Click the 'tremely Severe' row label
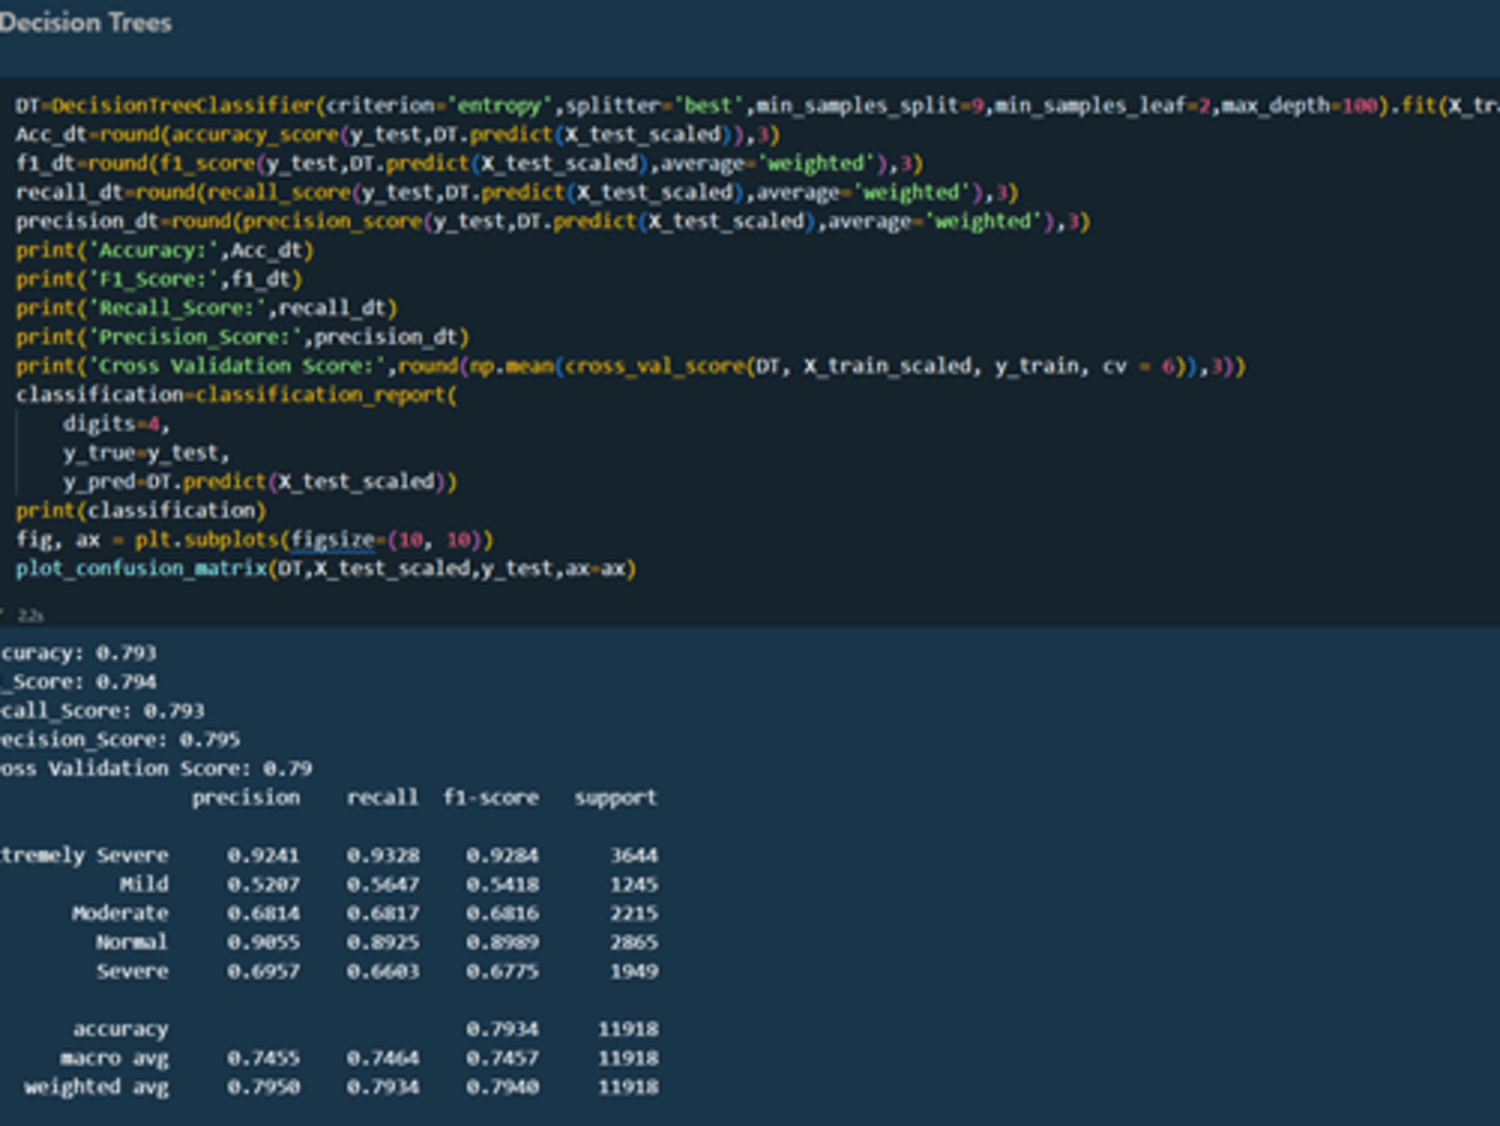The image size is (1500, 1126). (x=84, y=856)
